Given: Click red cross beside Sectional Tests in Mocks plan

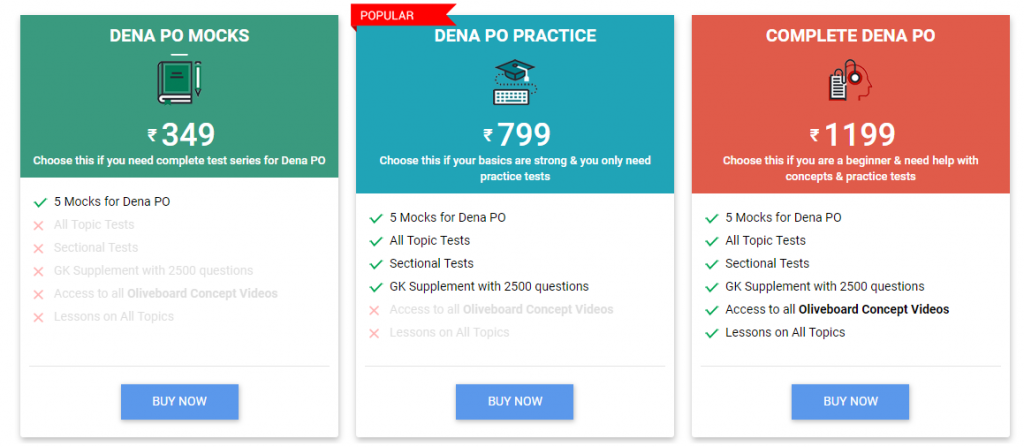Looking at the screenshot, I should click(x=39, y=248).
